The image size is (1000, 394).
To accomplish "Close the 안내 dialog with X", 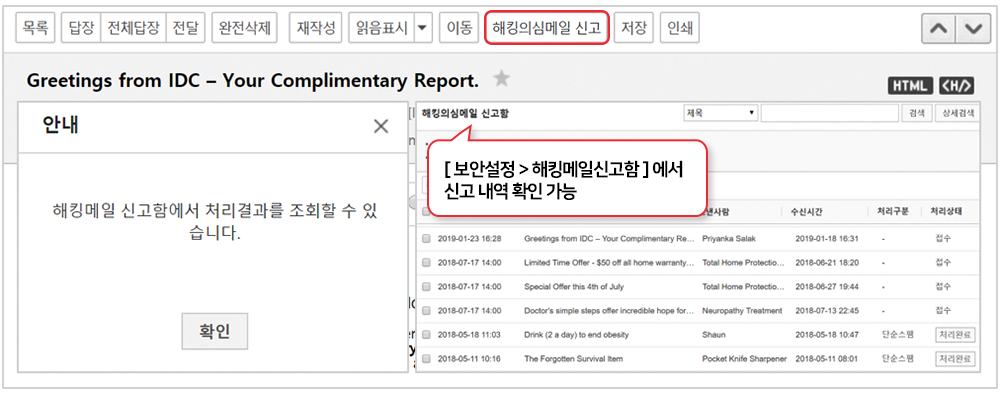I will 381,126.
